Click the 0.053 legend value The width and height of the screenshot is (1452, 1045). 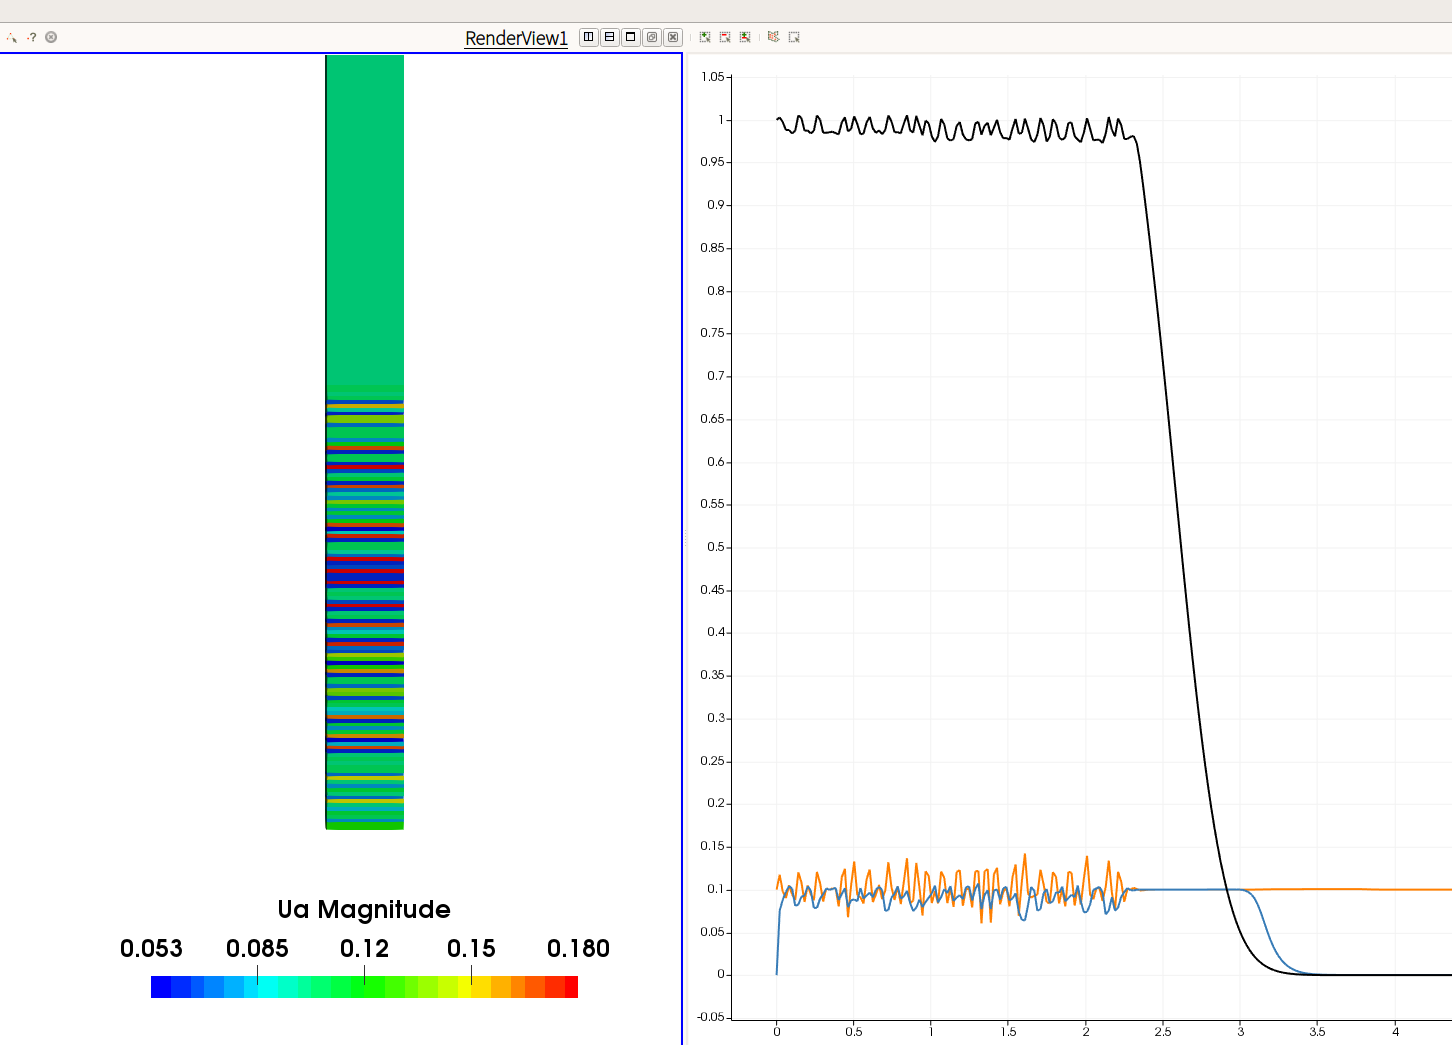[151, 948]
